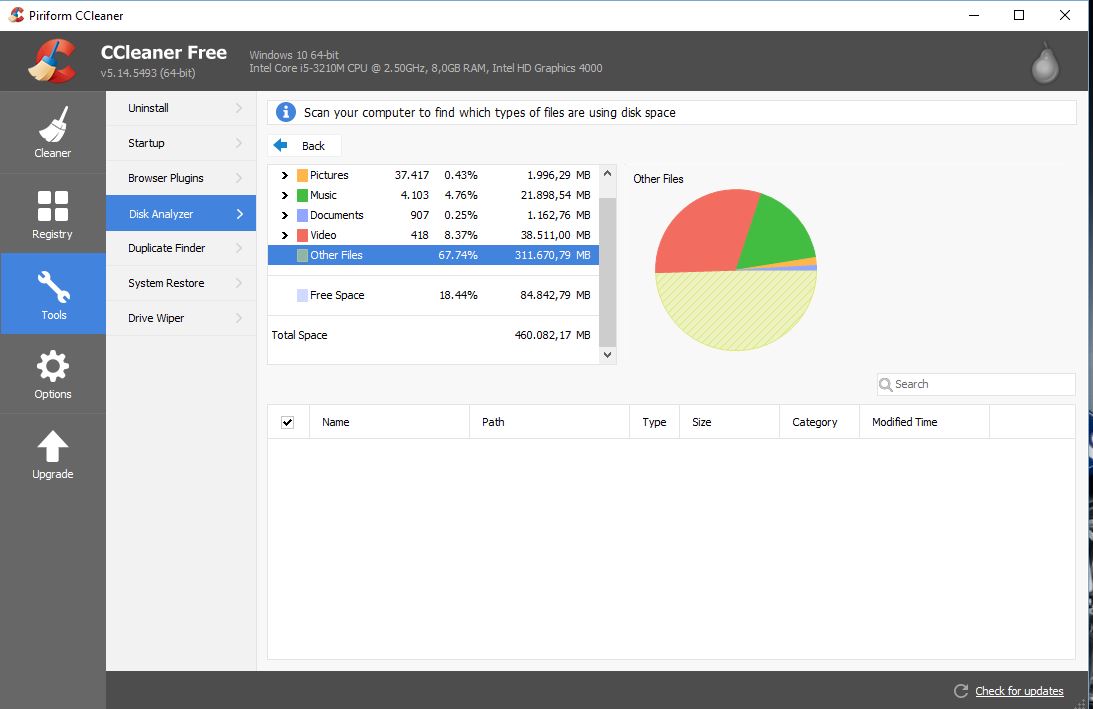Click the Check for updates link
The image size is (1093, 709).
pyautogui.click(x=1019, y=691)
